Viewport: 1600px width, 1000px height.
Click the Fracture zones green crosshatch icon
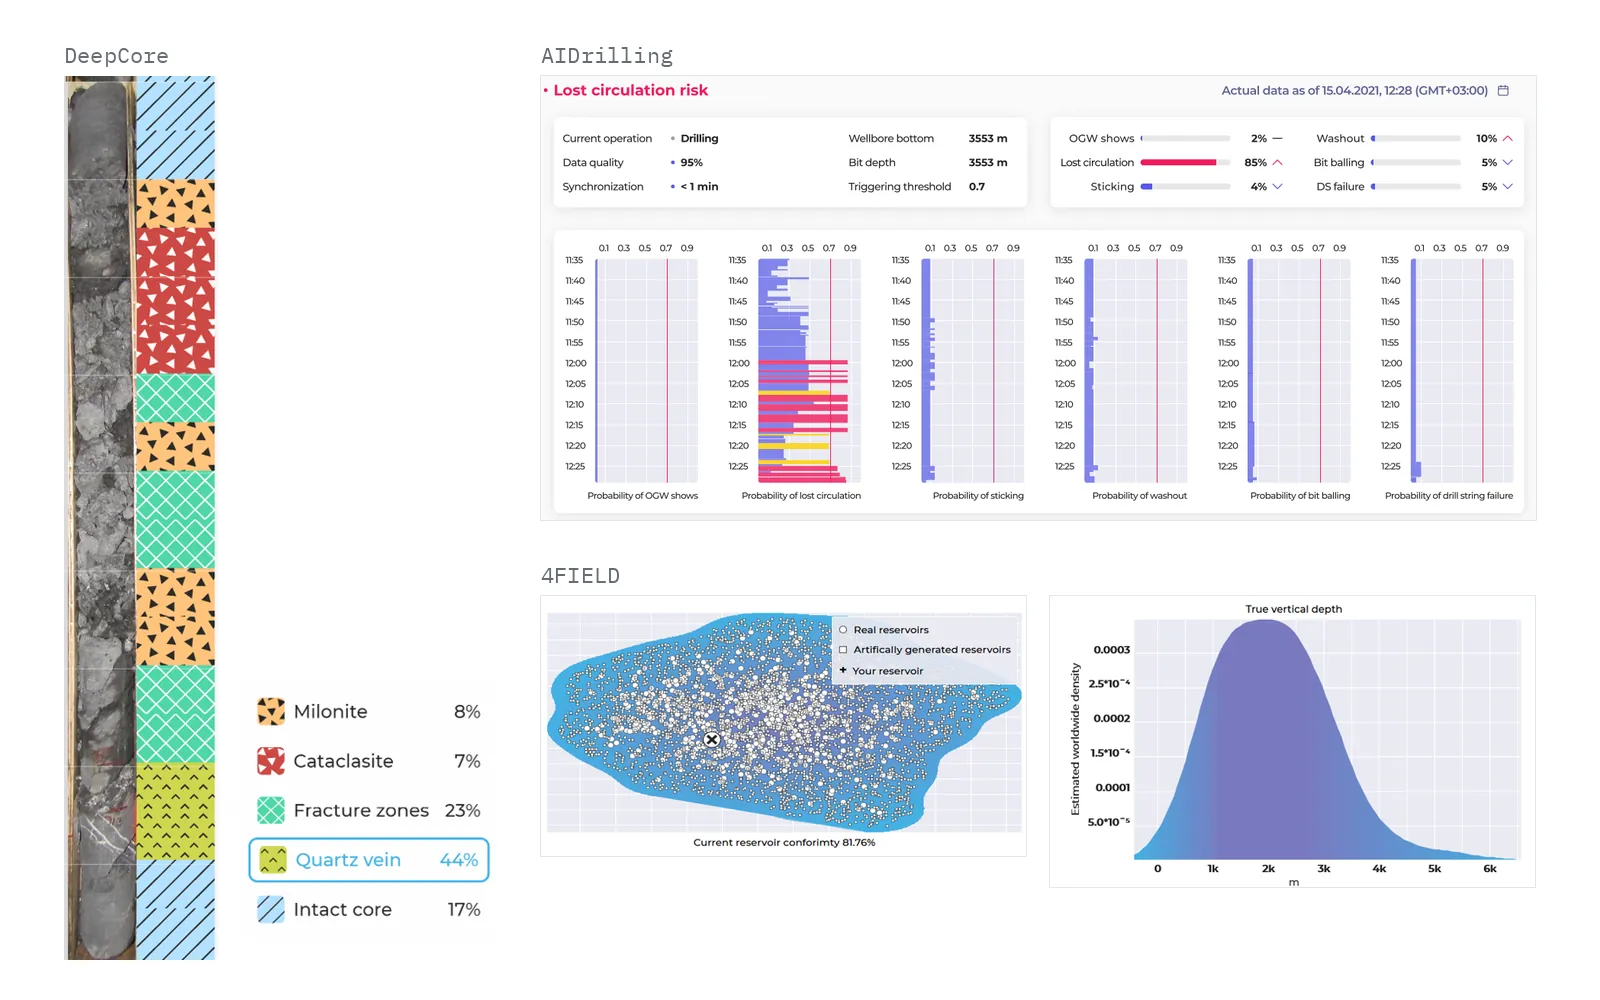click(271, 810)
